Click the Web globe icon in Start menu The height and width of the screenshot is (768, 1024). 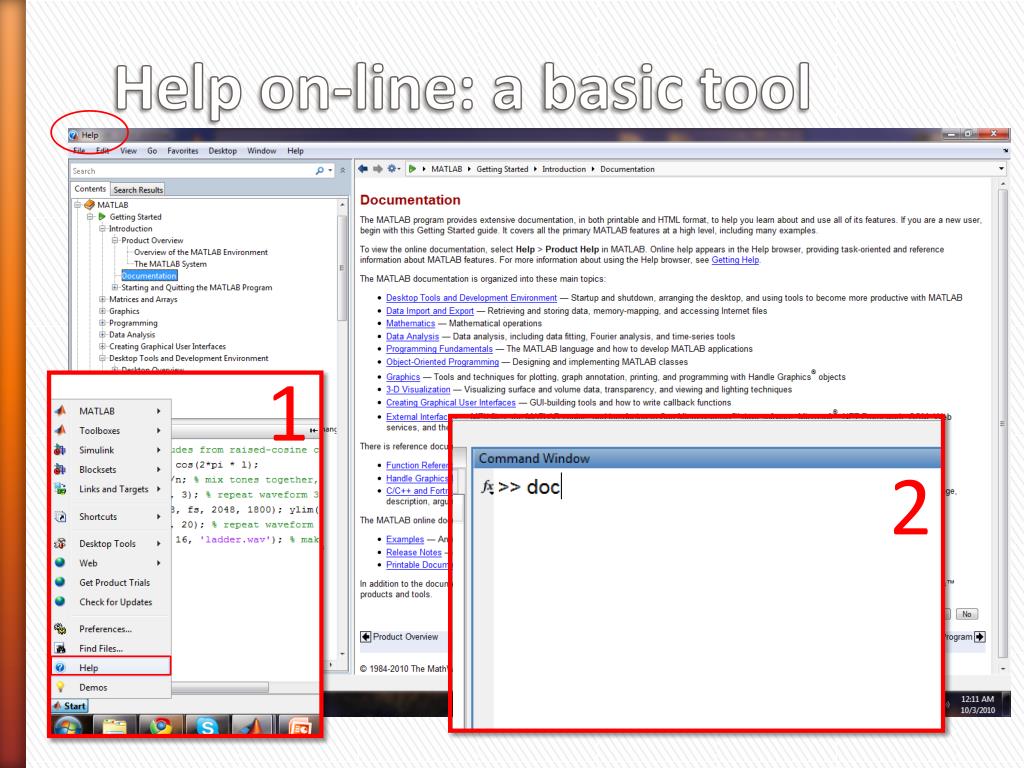click(60, 563)
